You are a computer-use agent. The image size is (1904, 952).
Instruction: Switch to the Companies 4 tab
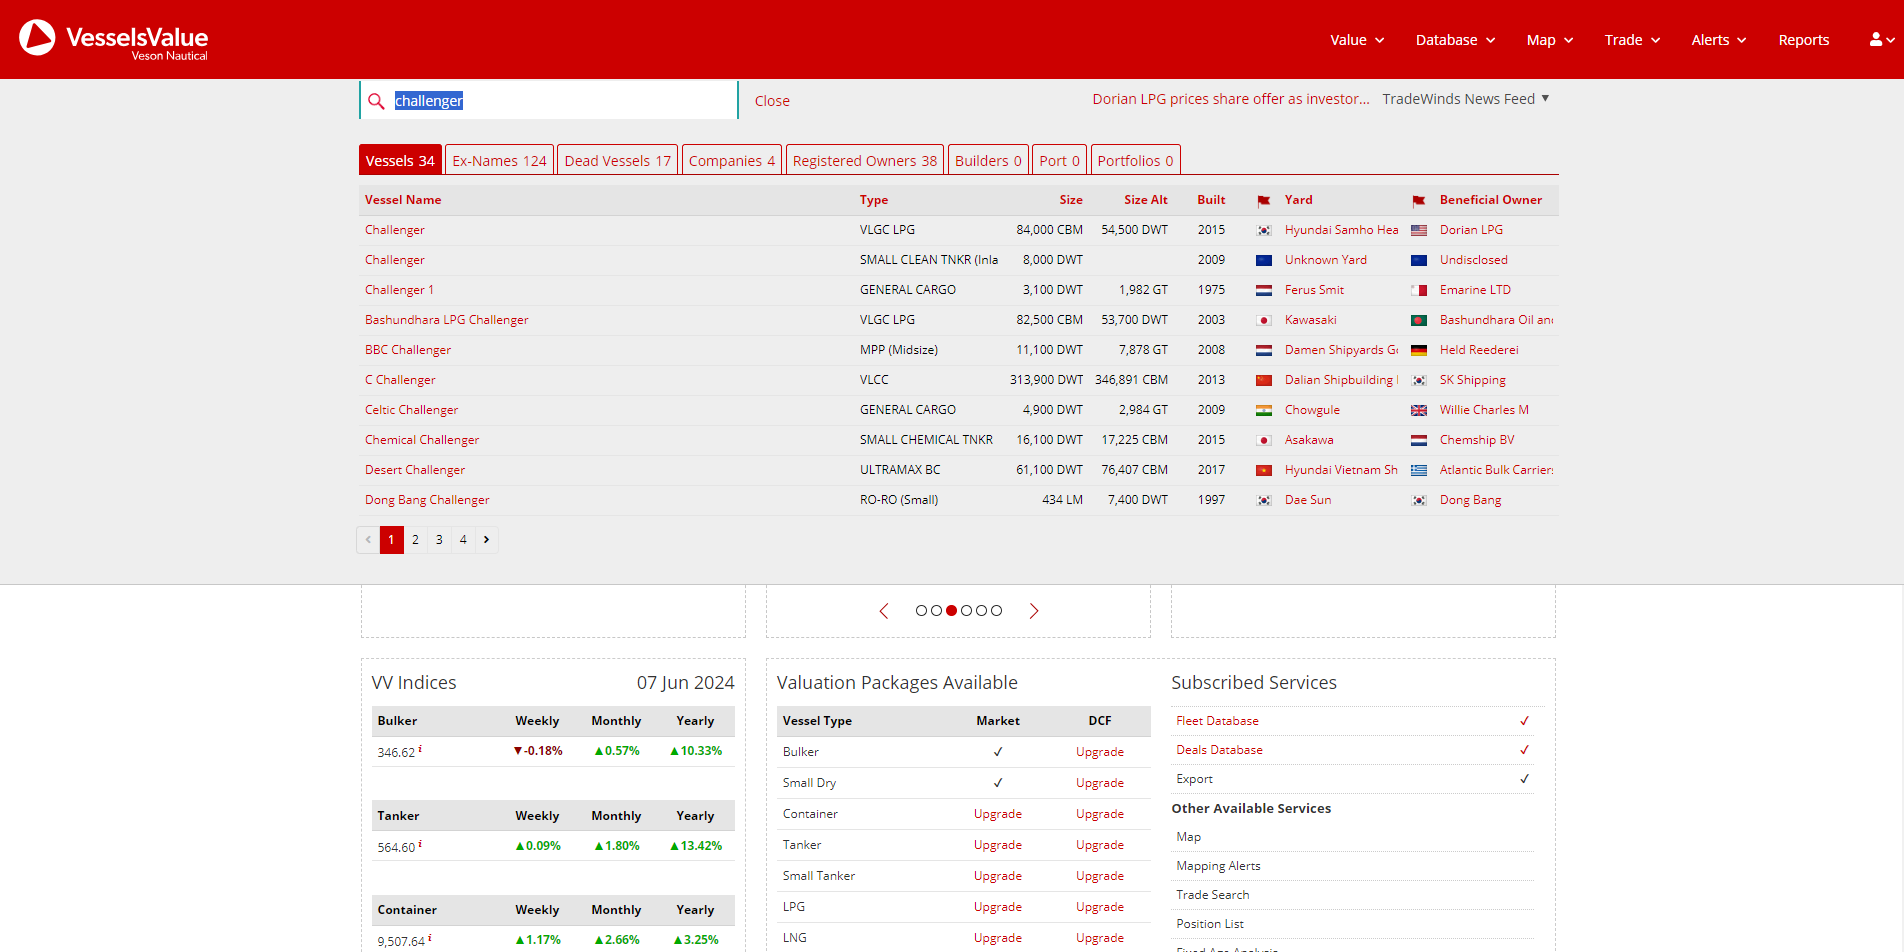pos(732,160)
